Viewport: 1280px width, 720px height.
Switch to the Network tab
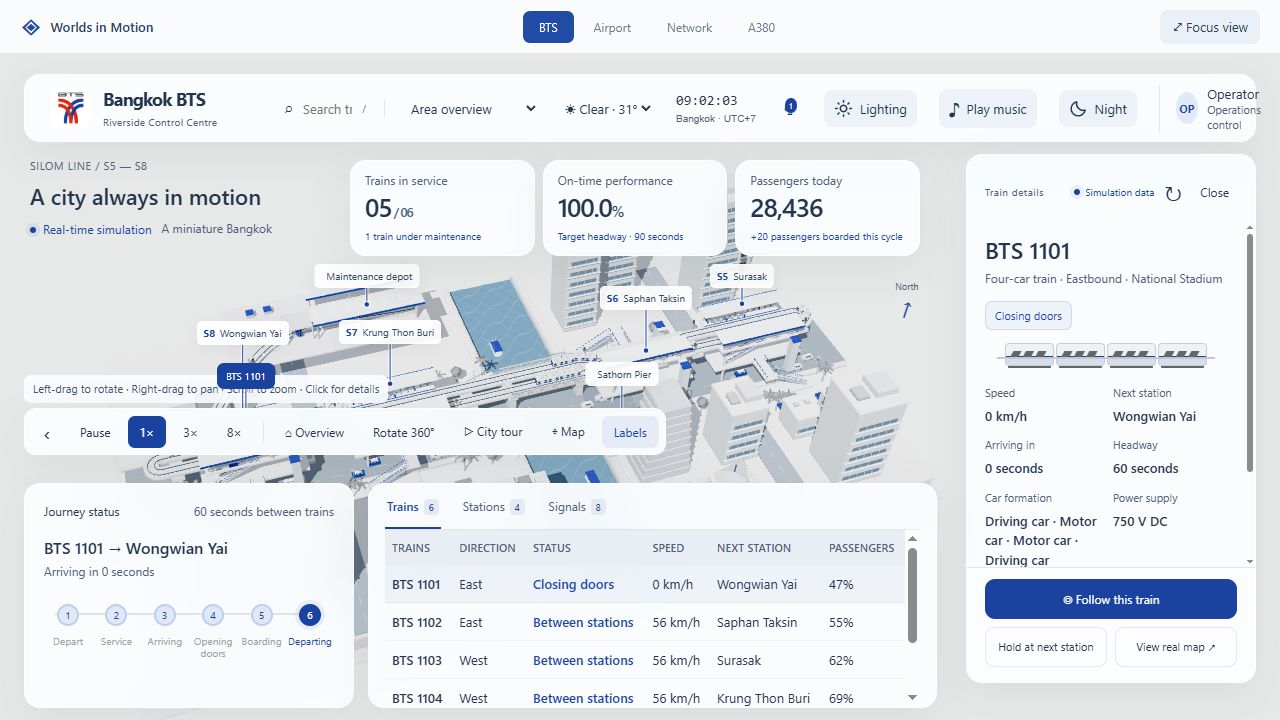690,27
